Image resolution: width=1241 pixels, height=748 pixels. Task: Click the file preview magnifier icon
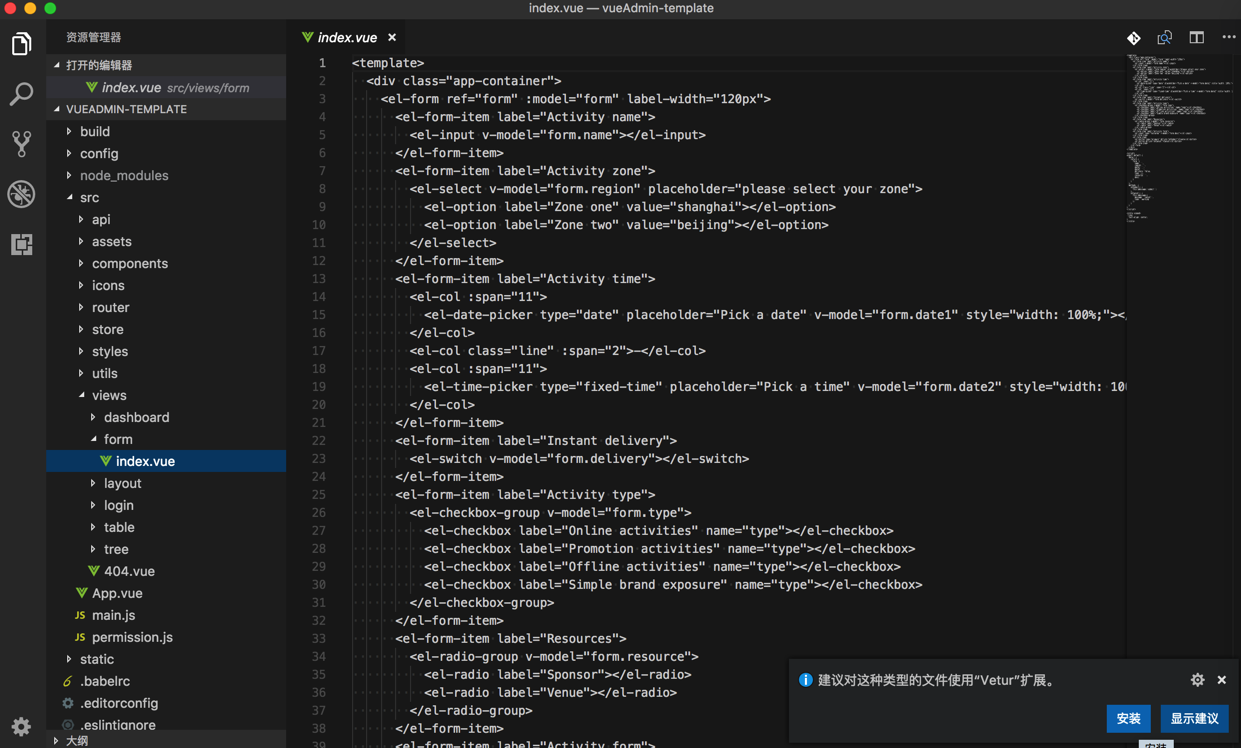click(1165, 38)
